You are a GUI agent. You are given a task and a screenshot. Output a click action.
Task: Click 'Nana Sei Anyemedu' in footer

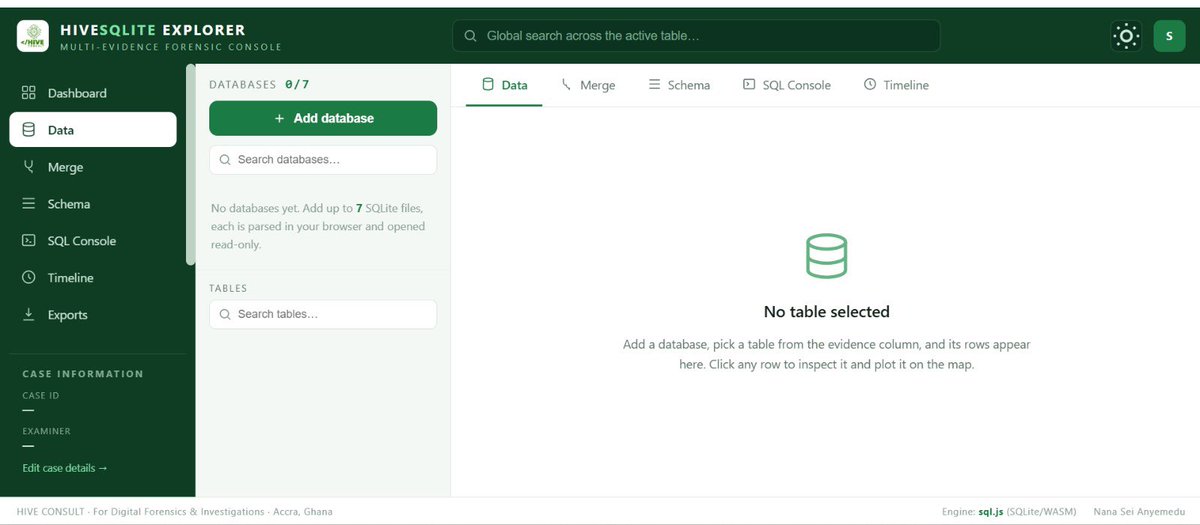tap(1138, 512)
